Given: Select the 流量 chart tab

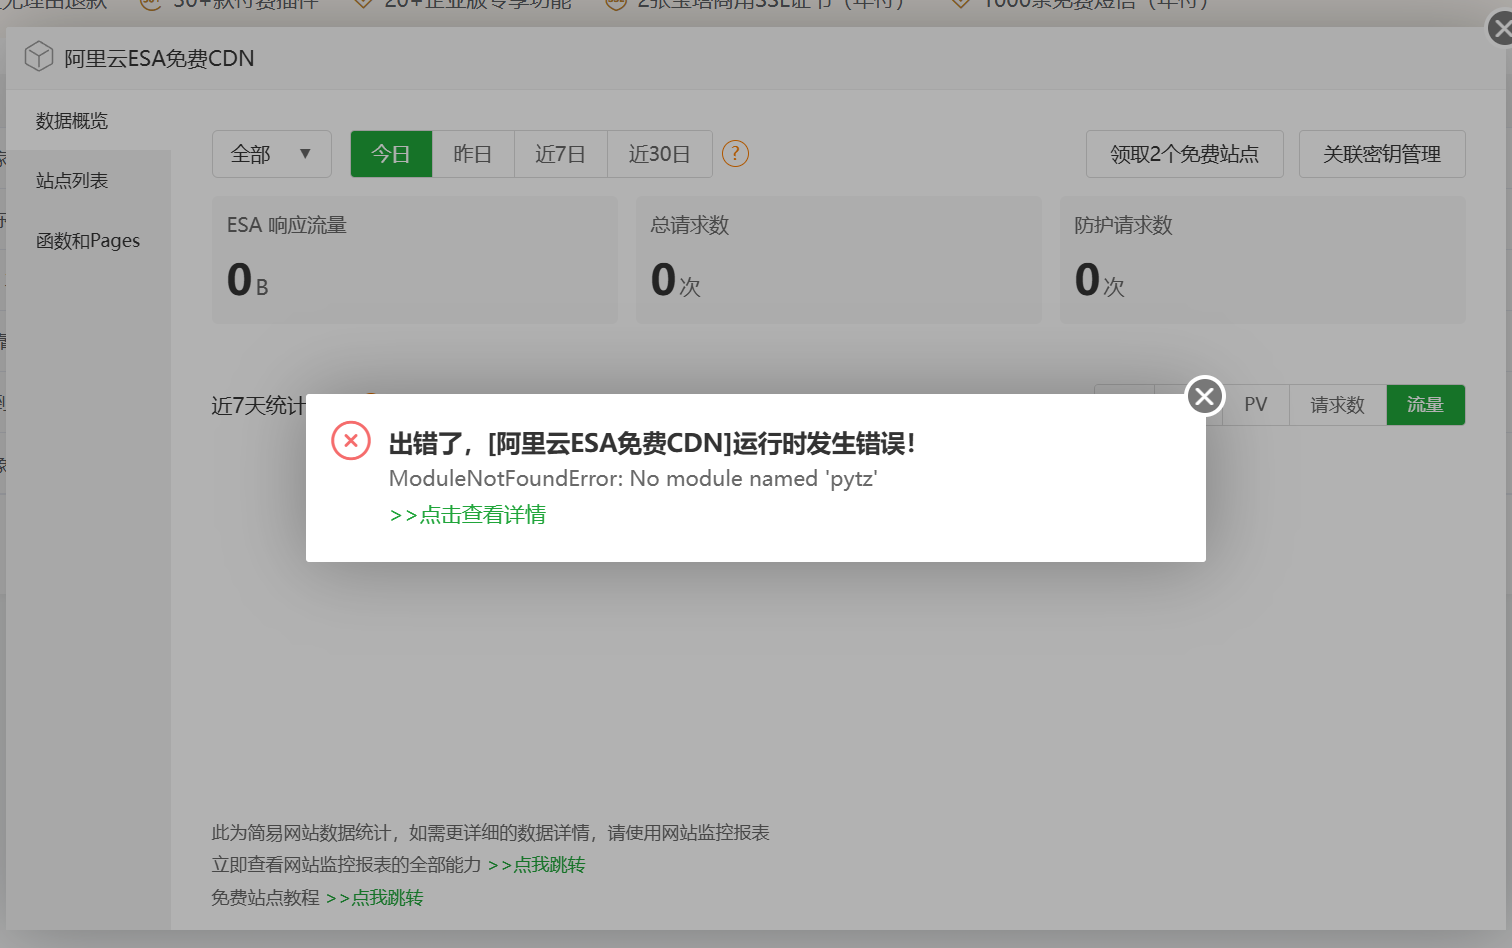Looking at the screenshot, I should pos(1426,405).
